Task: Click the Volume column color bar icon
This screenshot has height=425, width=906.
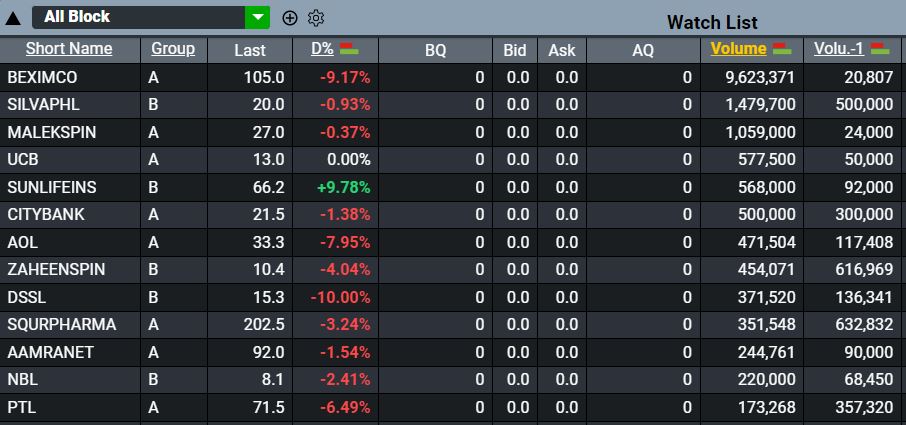Action: pos(782,48)
